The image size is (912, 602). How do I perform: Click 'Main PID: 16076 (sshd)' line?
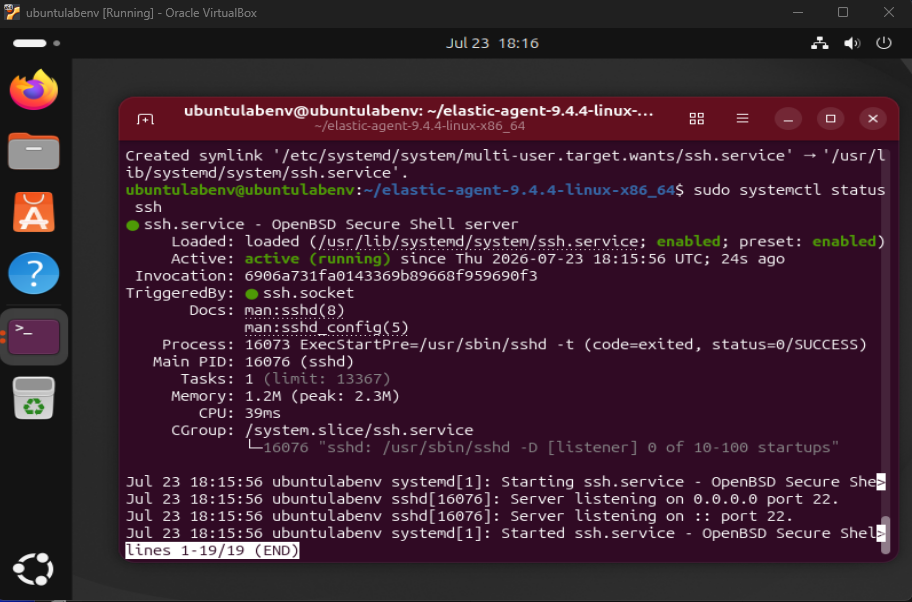click(x=254, y=362)
